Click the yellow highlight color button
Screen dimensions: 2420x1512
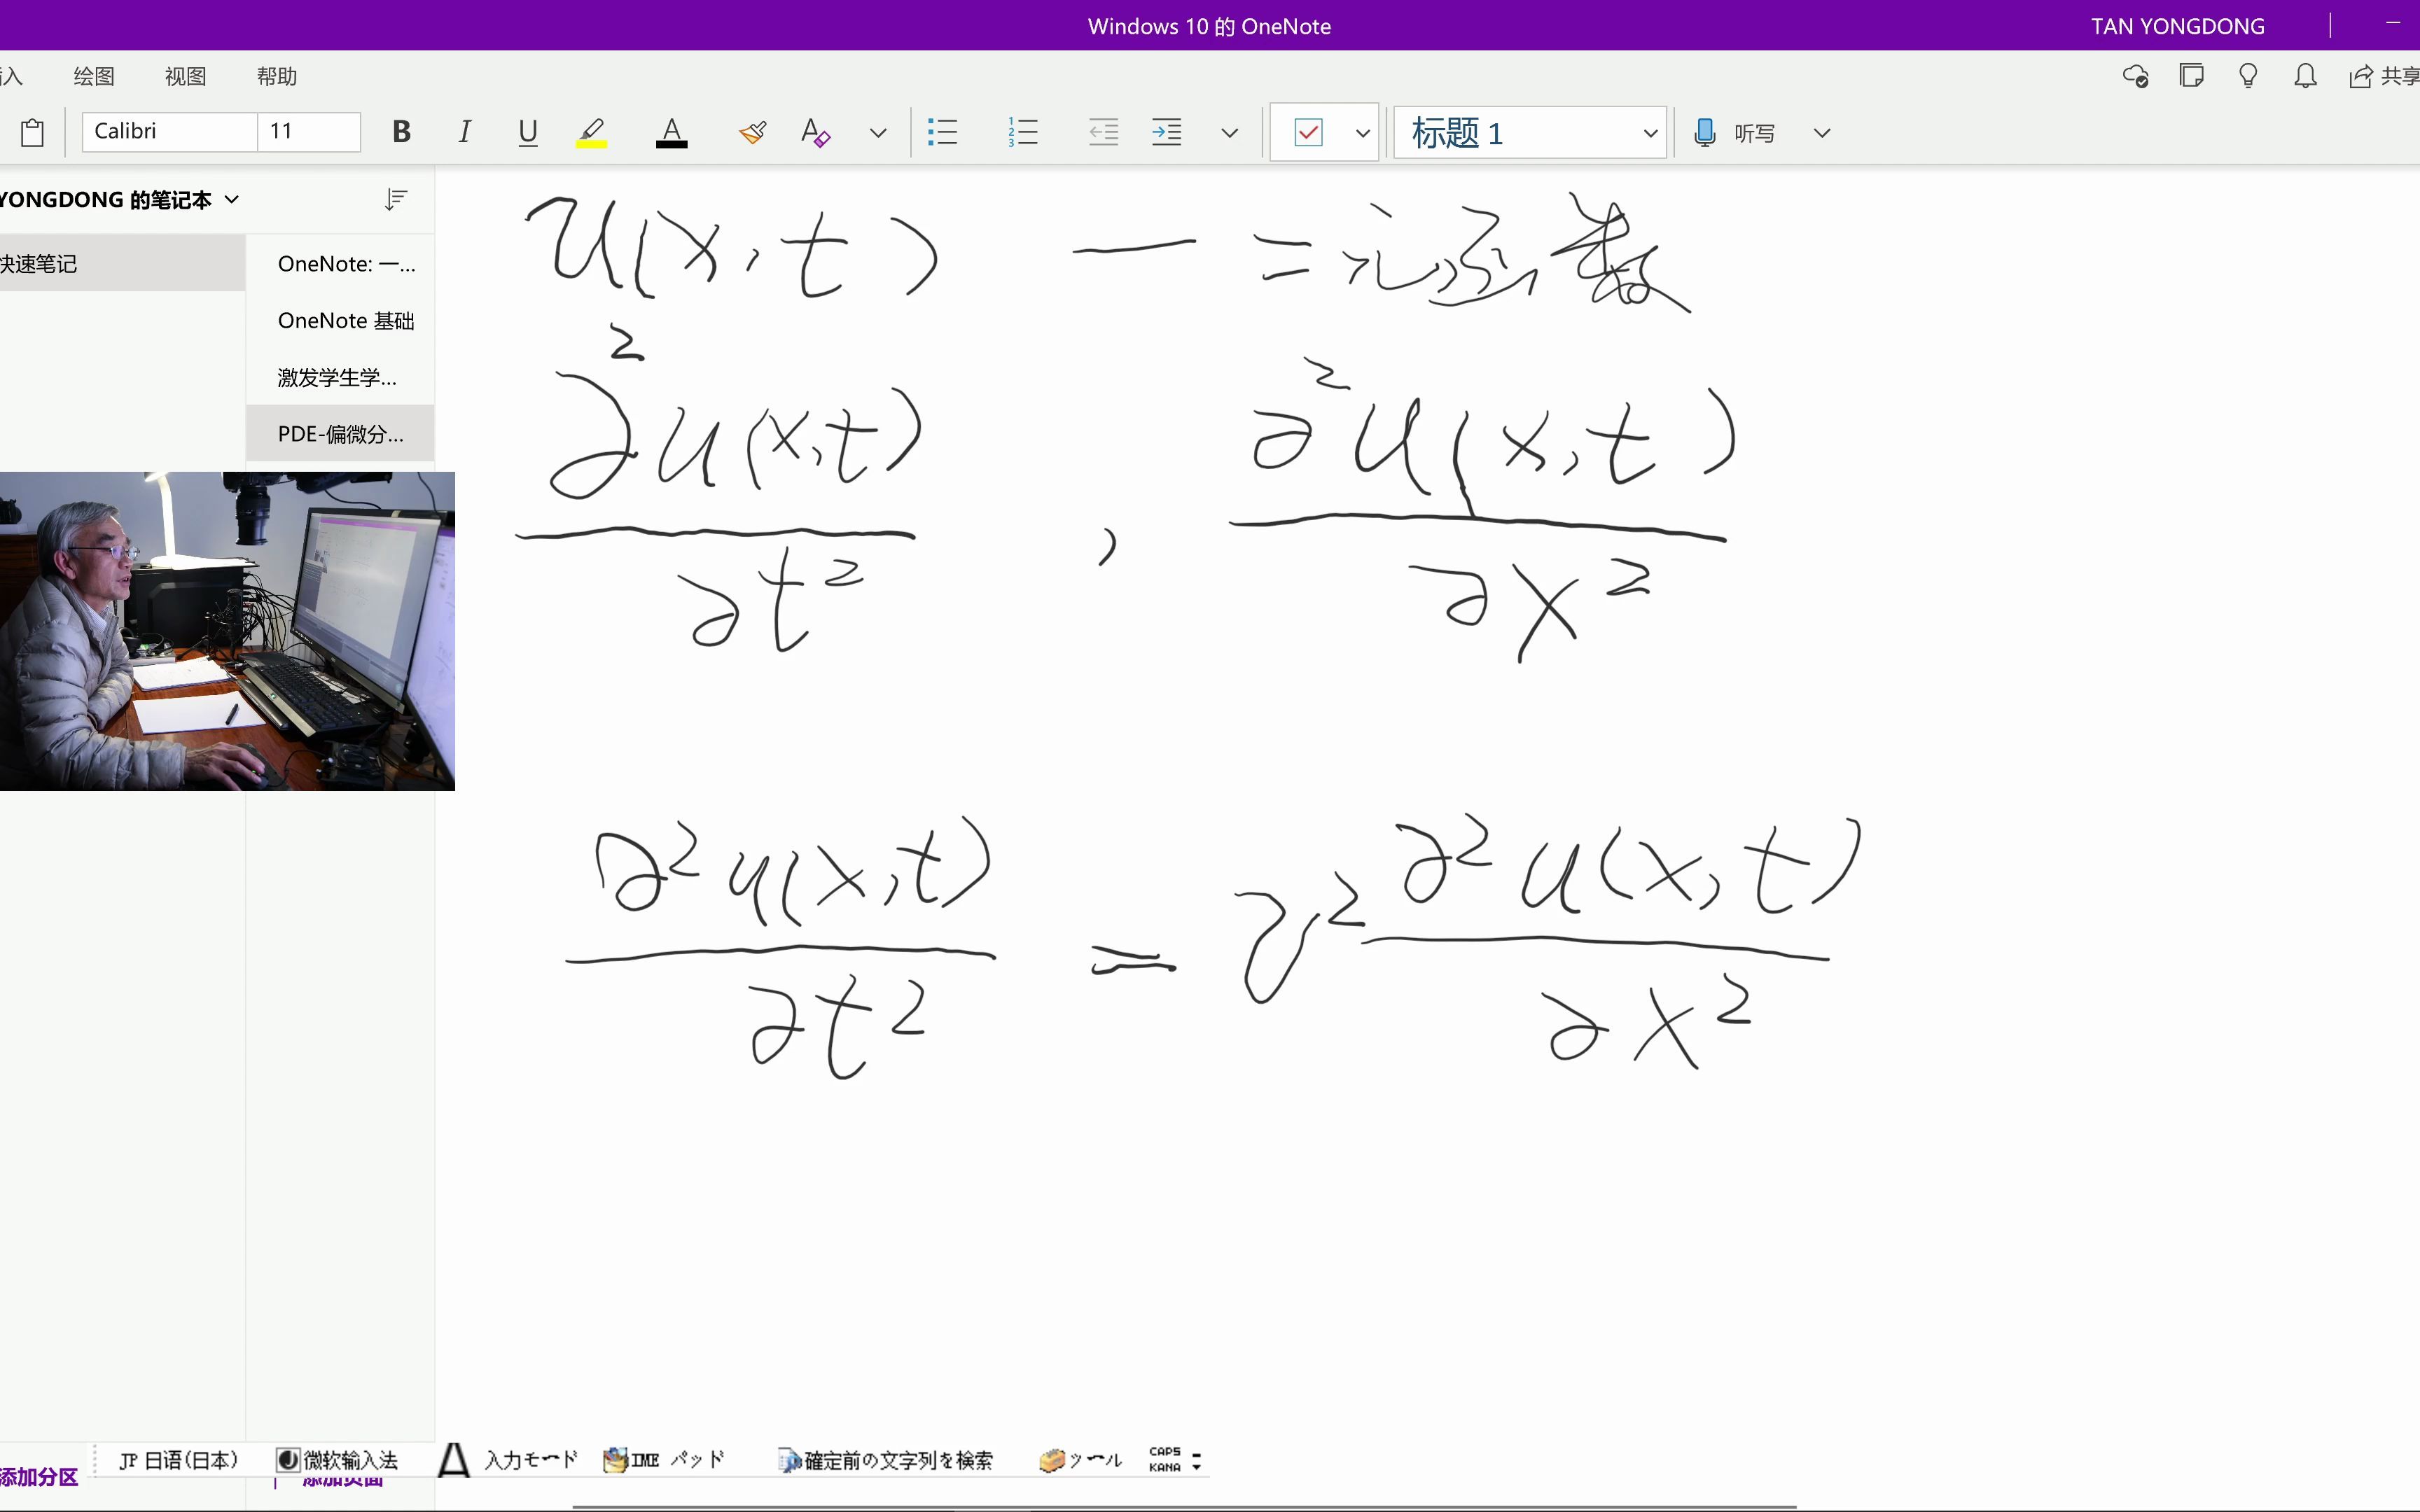[591, 132]
